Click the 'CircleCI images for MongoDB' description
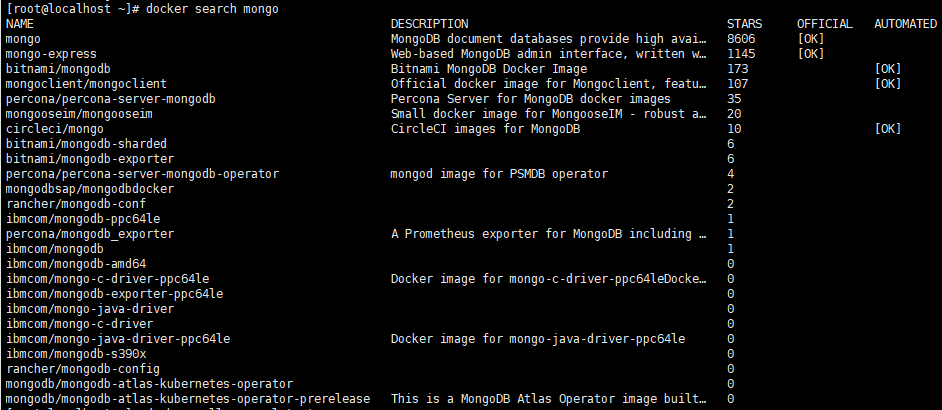This screenshot has width=942, height=410. (485, 129)
